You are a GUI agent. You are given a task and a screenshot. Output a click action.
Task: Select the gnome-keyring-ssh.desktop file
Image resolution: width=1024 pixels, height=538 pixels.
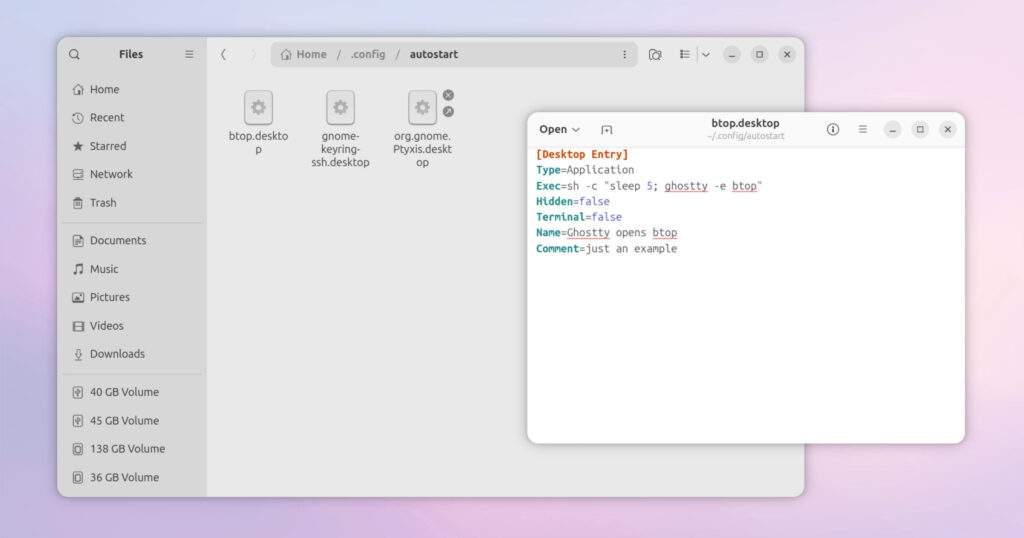pos(340,108)
